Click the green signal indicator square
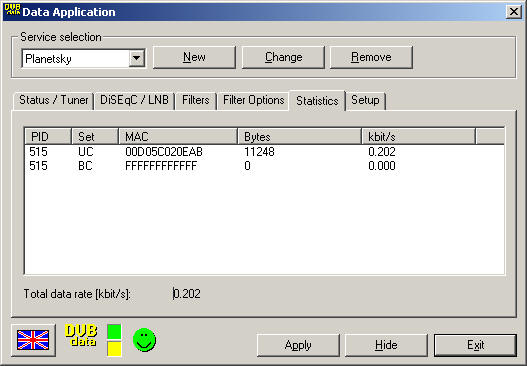The width and height of the screenshot is (527, 366). pos(114,331)
